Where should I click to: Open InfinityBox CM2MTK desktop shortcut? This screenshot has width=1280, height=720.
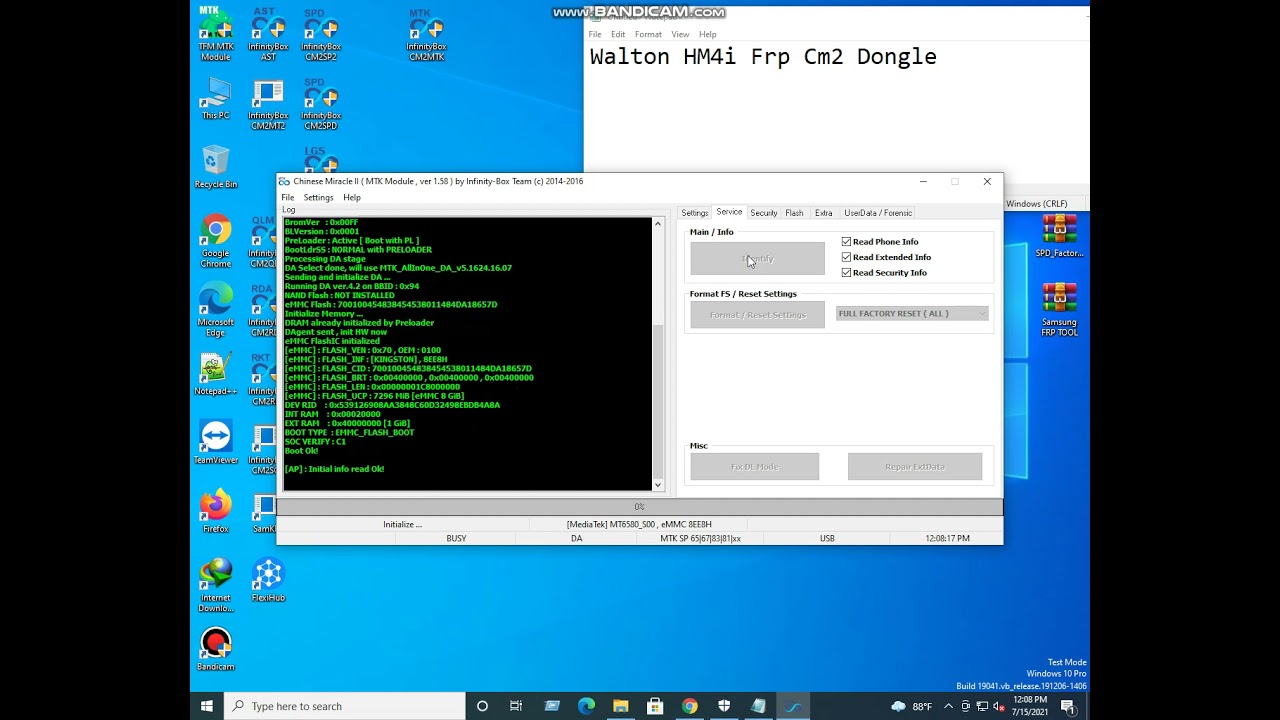tap(426, 33)
